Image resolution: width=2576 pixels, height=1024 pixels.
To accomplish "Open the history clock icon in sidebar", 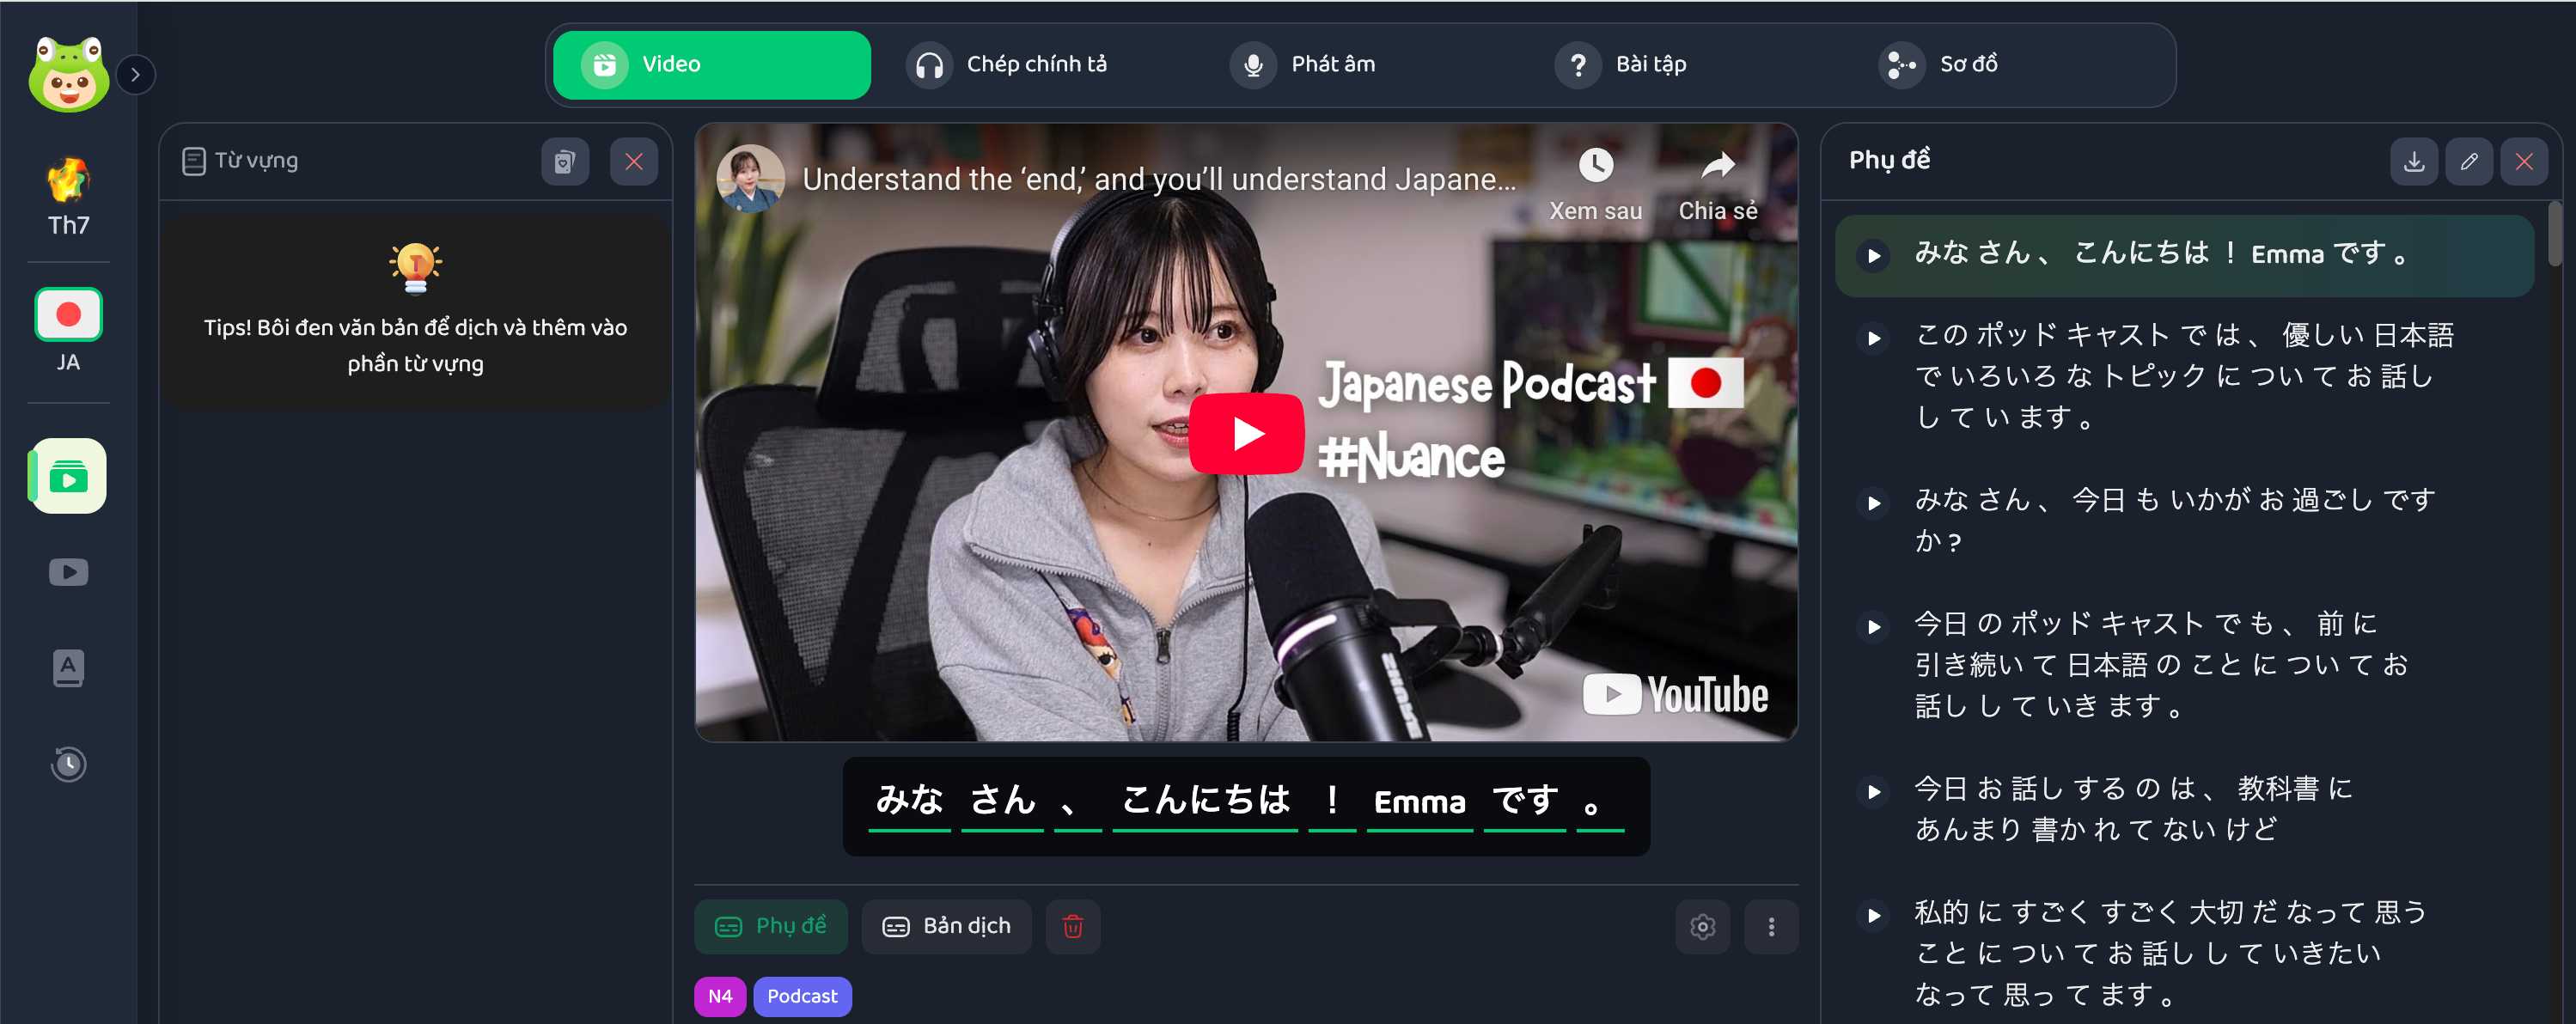I will tap(68, 764).
